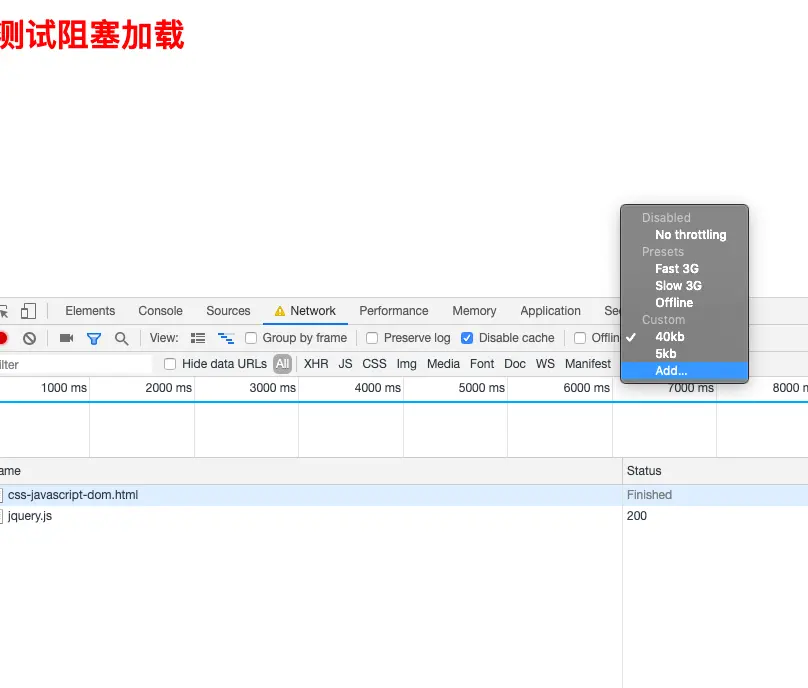808x688 pixels.
Task: Select the large request rows view icon
Action: tap(197, 338)
